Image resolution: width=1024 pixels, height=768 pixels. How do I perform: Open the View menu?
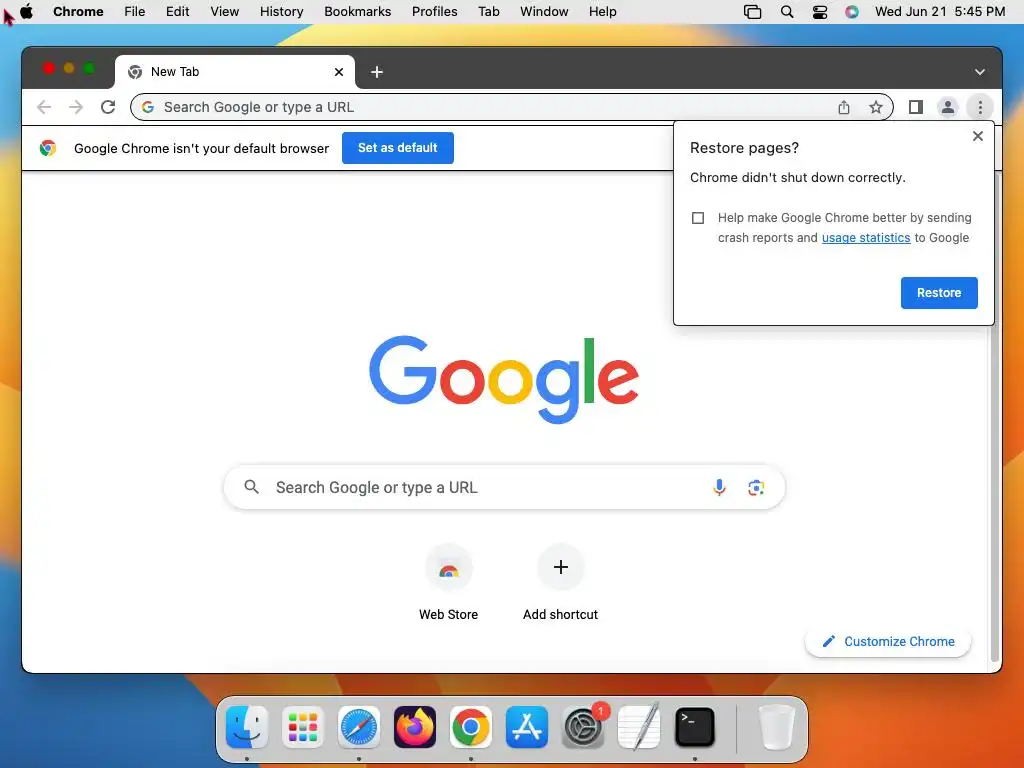[x=224, y=12]
